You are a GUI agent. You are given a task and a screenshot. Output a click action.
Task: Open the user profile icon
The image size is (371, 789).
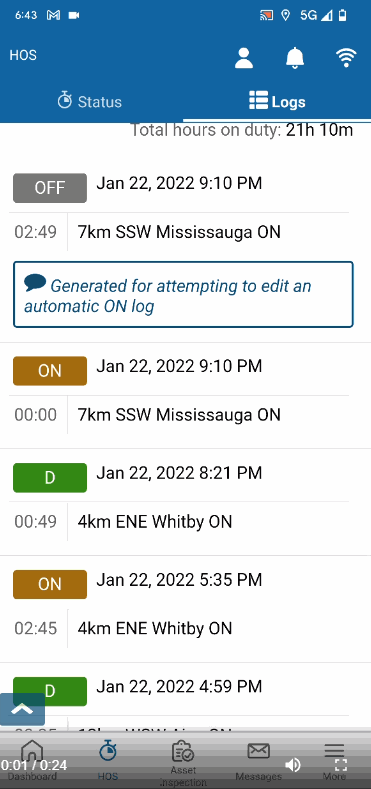[x=244, y=58]
